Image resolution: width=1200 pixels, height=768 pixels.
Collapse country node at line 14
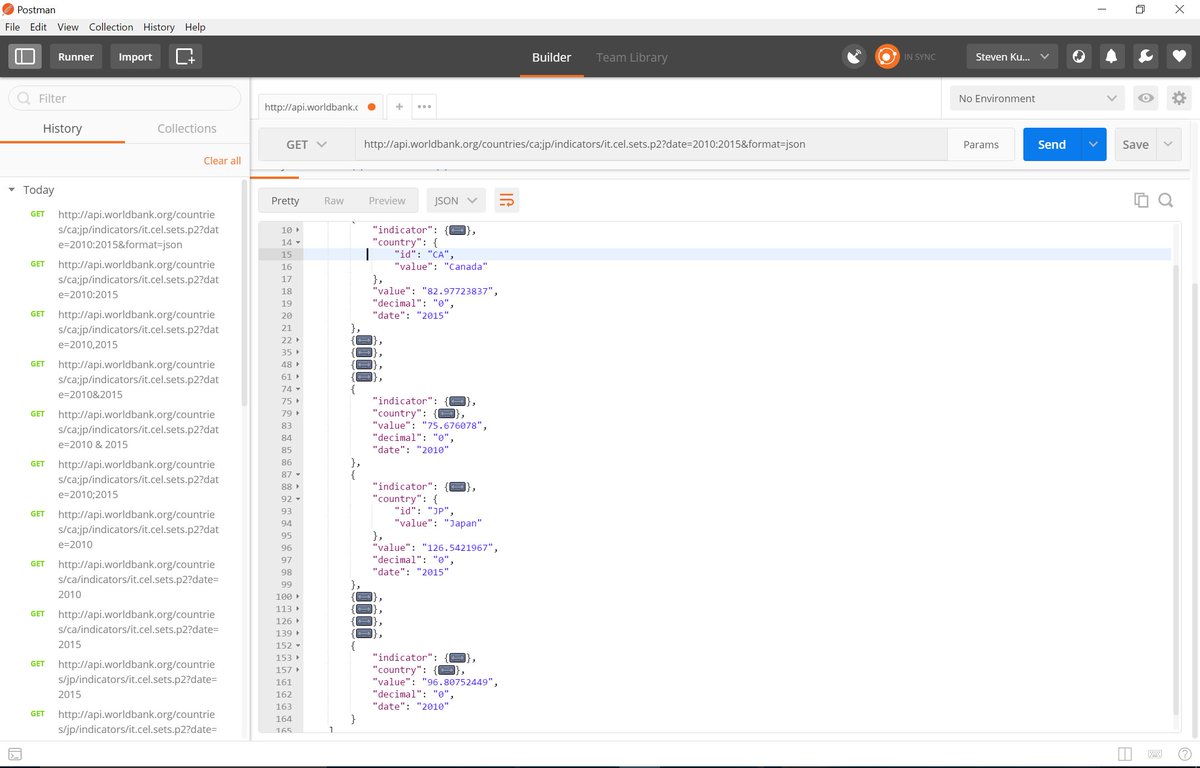298,242
